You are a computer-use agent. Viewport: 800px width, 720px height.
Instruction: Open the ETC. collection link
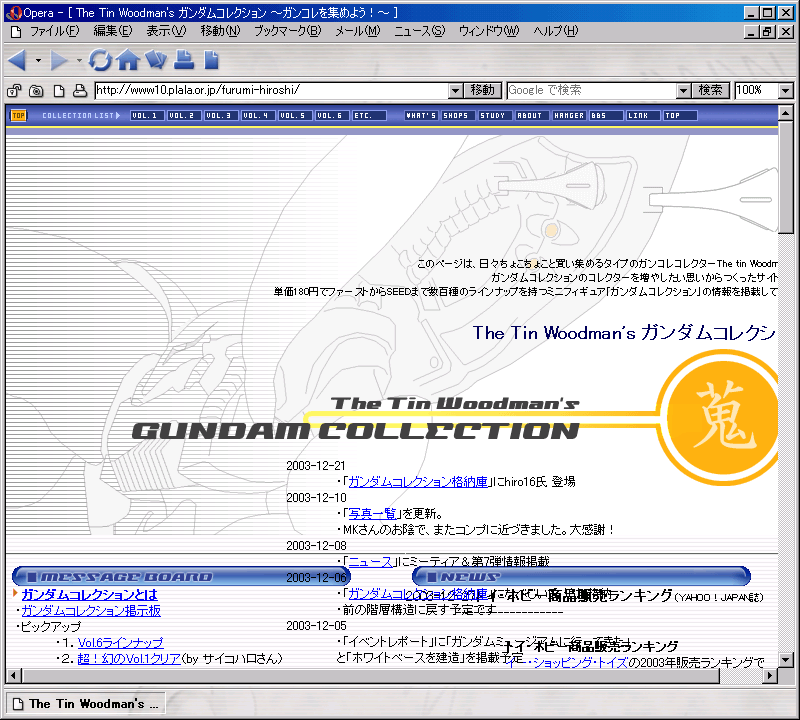369,116
